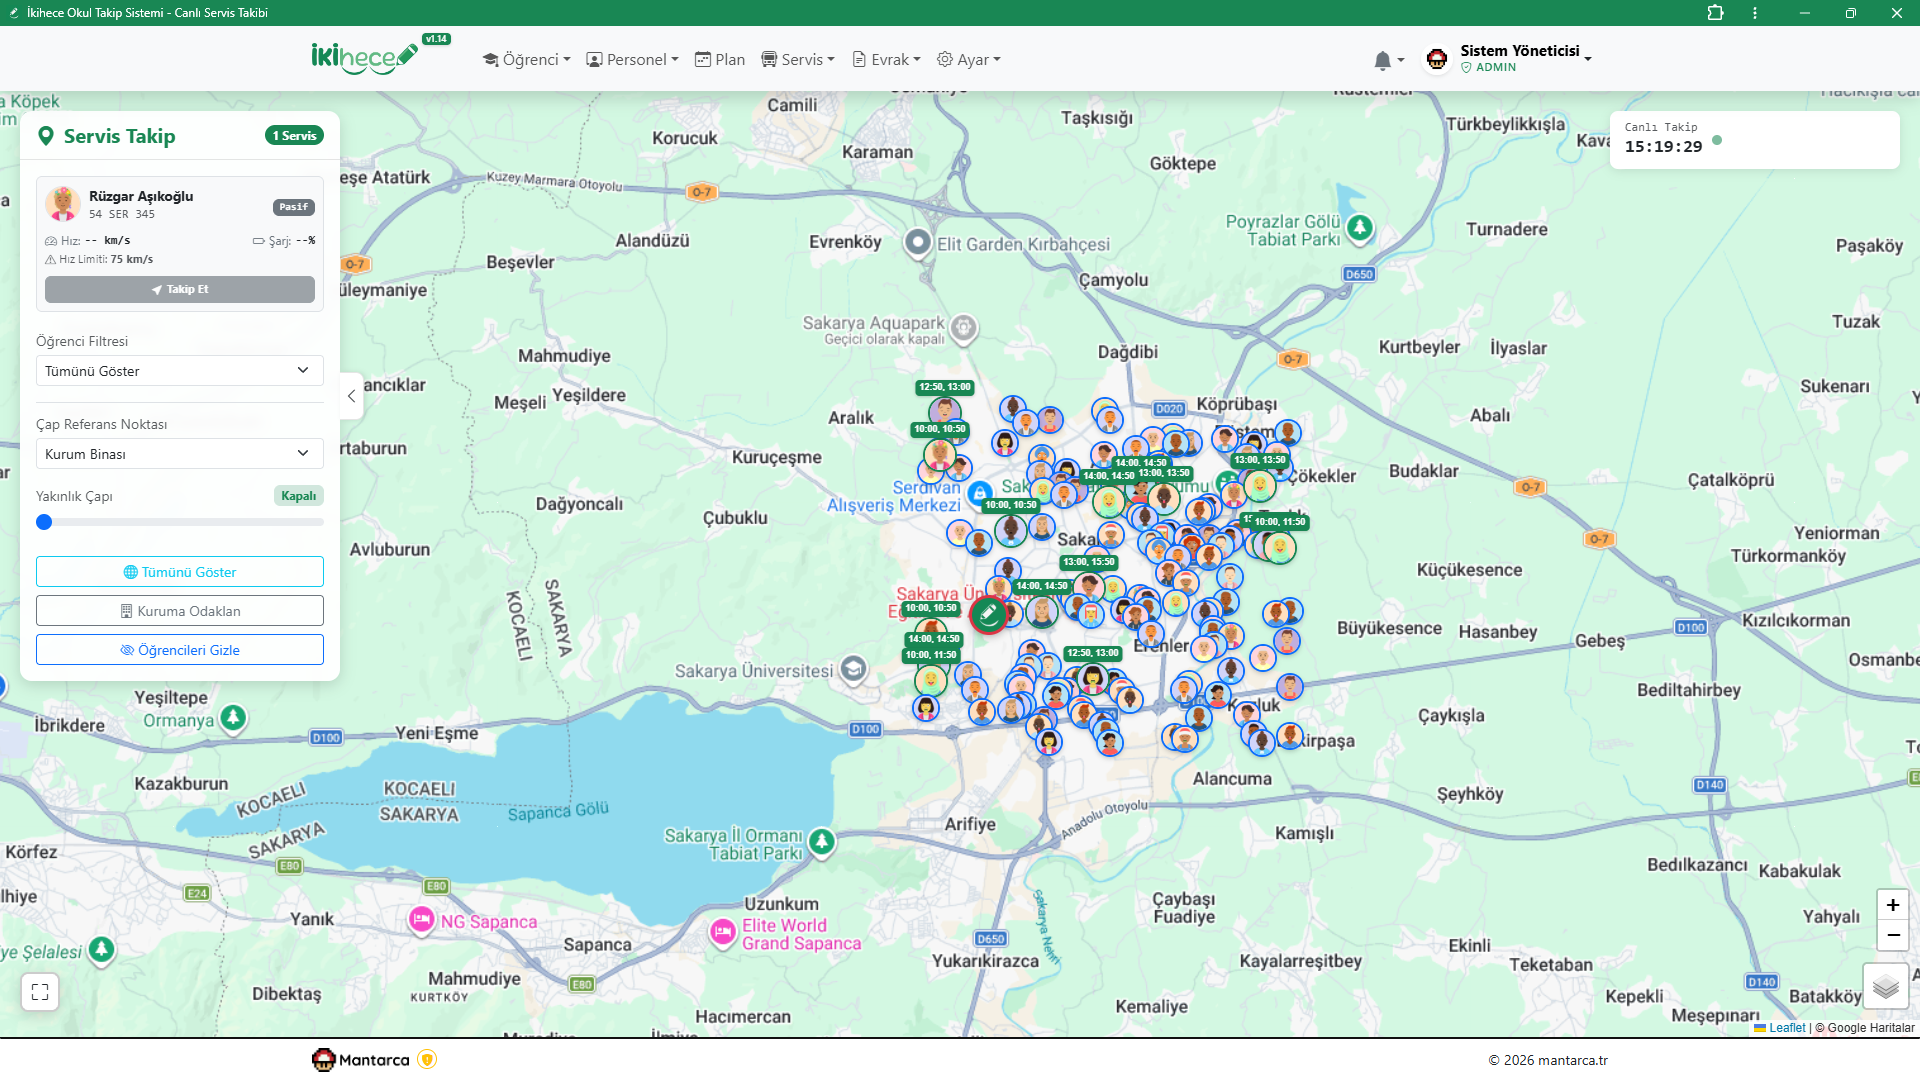The height and width of the screenshot is (1080, 1920).
Task: Collapse the Servis Takip side panel
Action: (351, 397)
